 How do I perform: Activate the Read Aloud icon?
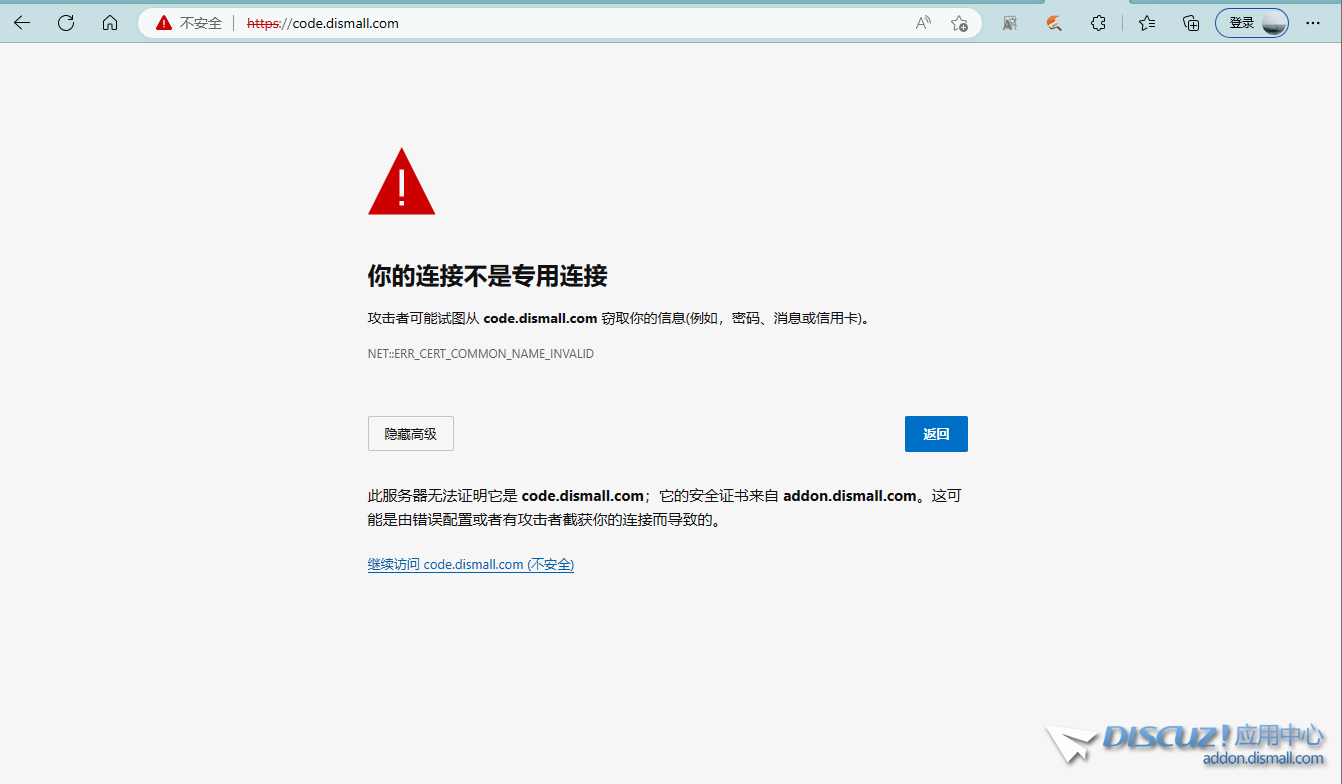[x=923, y=23]
